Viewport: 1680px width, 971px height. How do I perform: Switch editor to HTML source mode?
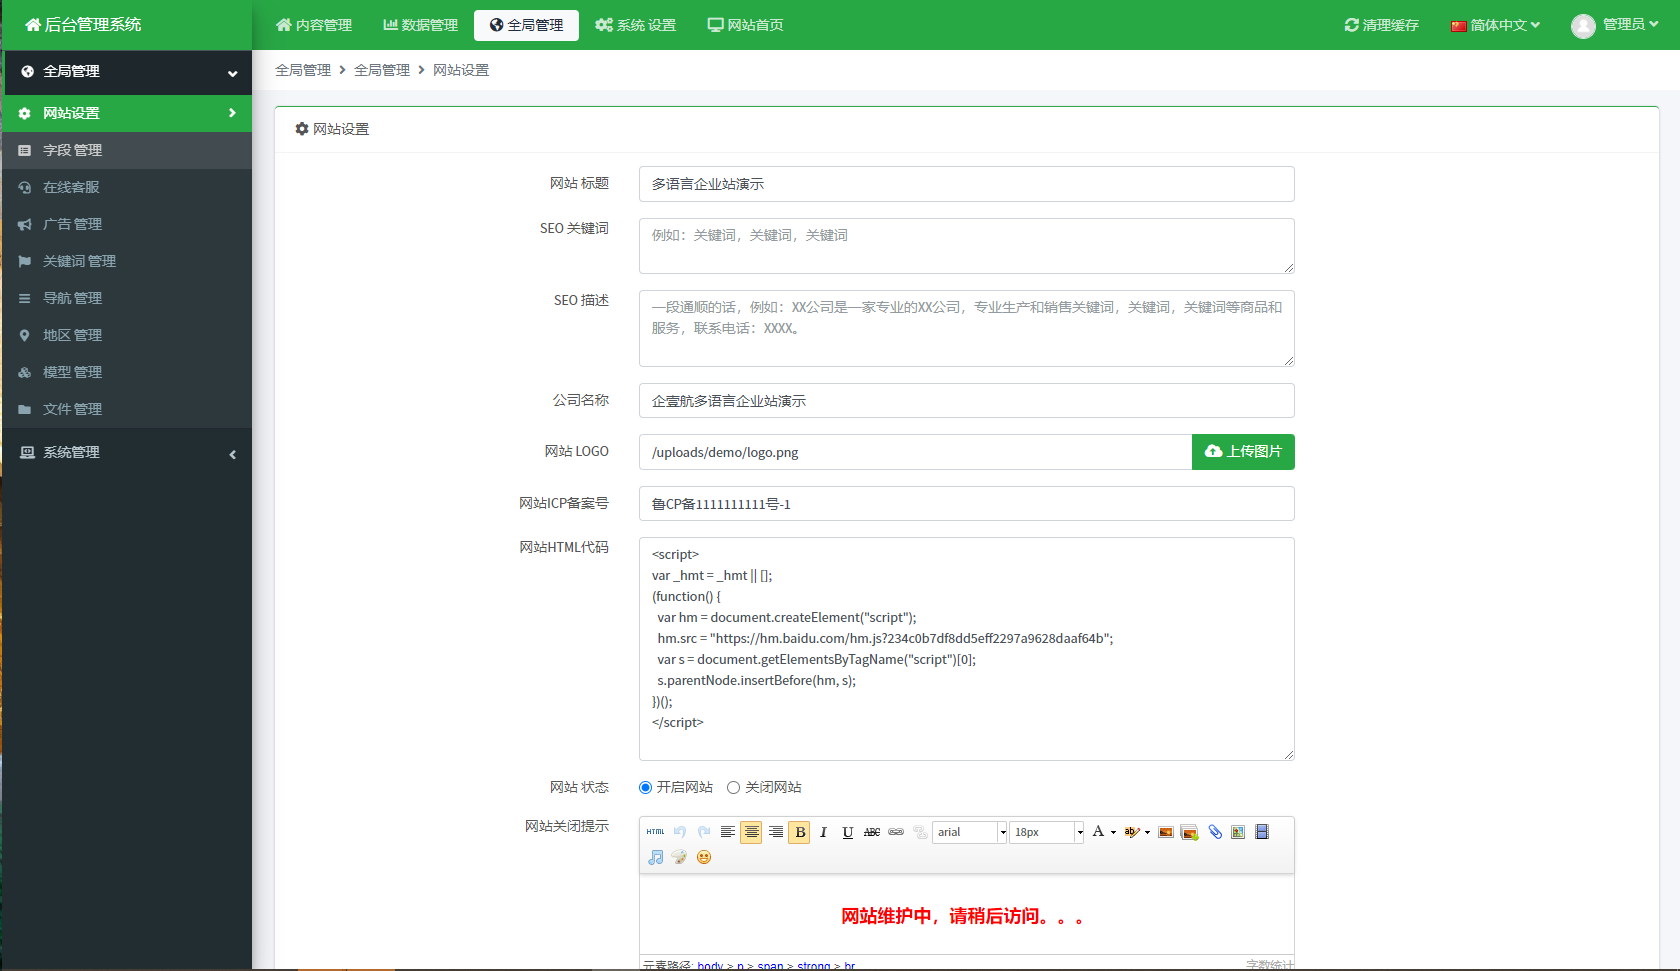pos(655,832)
